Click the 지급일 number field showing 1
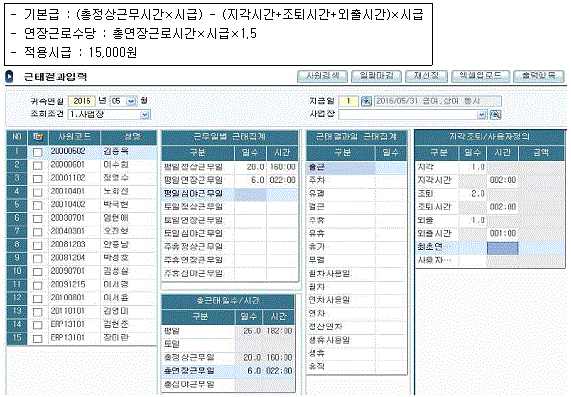Viewport: 571px width, 397px height. [x=349, y=101]
